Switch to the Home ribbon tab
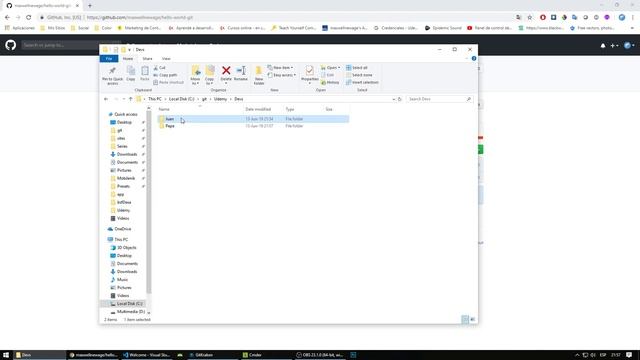This screenshot has height=360, width=640. (x=128, y=59)
